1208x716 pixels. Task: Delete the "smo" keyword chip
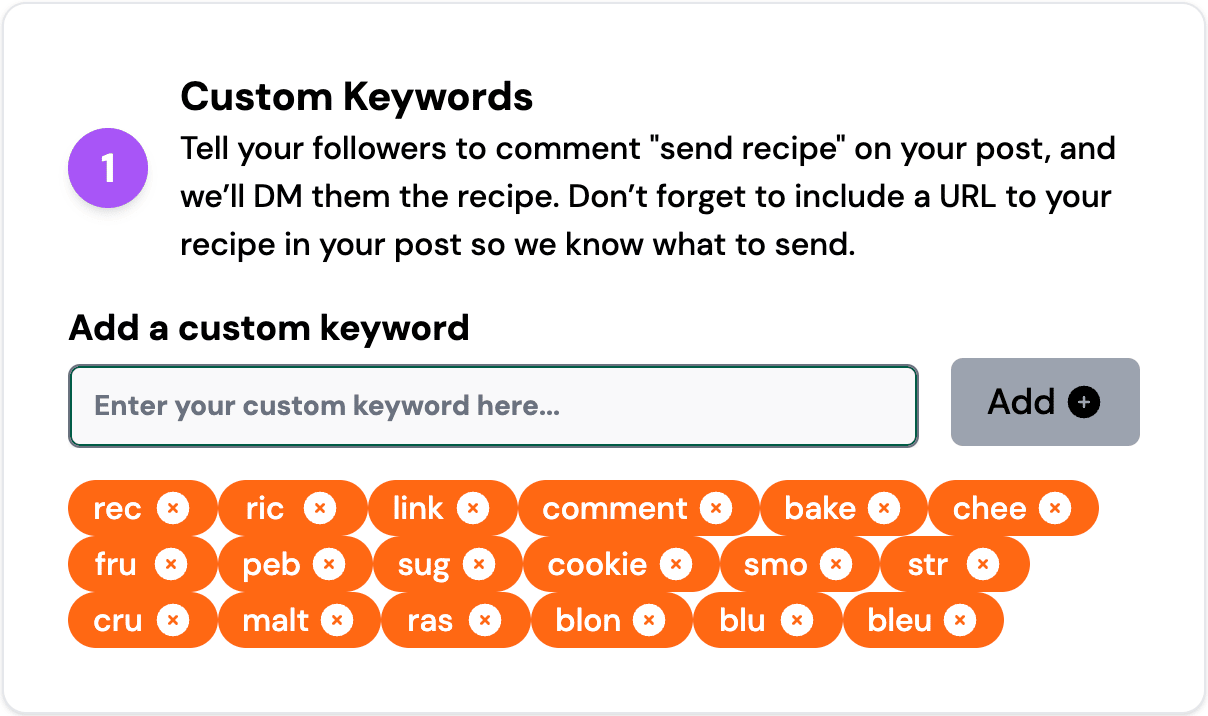836,565
